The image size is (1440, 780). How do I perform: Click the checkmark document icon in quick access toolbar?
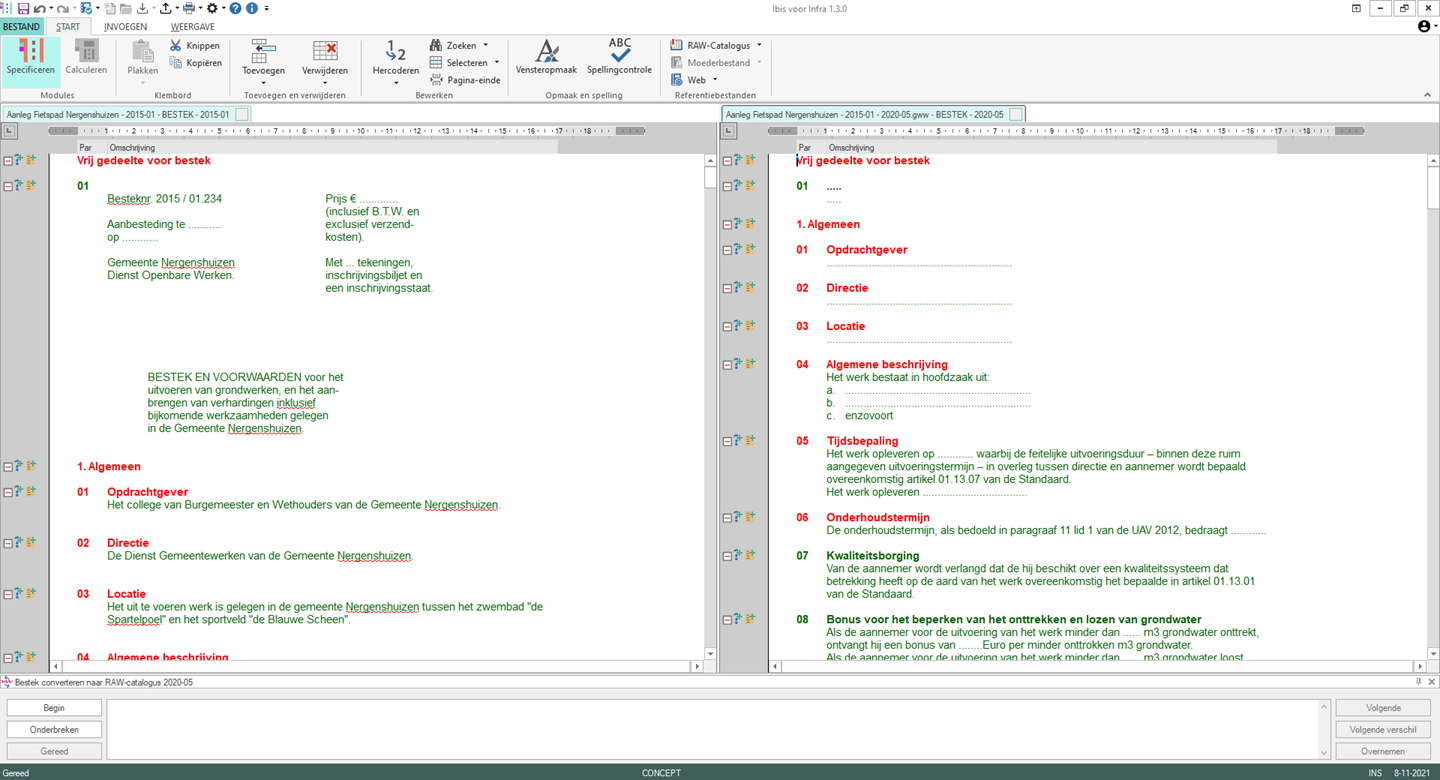coord(86,8)
